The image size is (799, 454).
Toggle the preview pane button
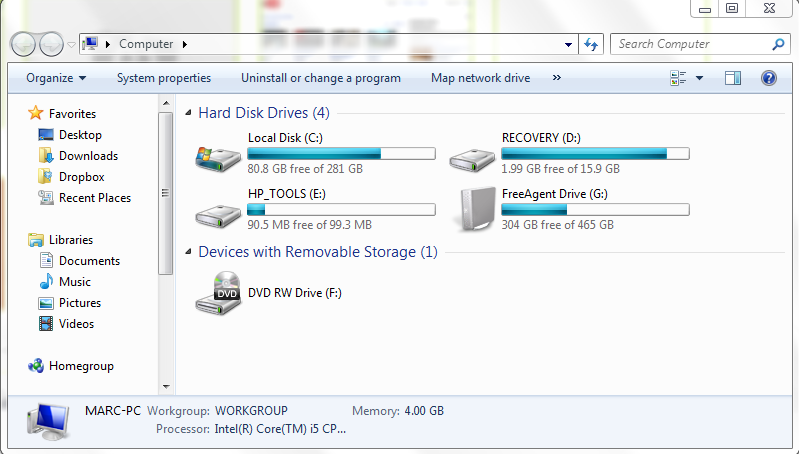click(733, 78)
